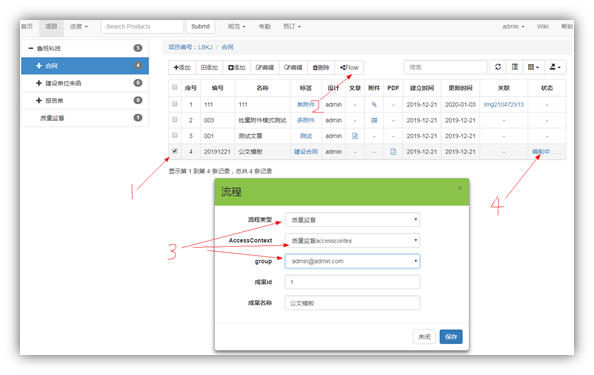
Task: Open the 规范 dropdown in the navbar
Action: point(236,27)
